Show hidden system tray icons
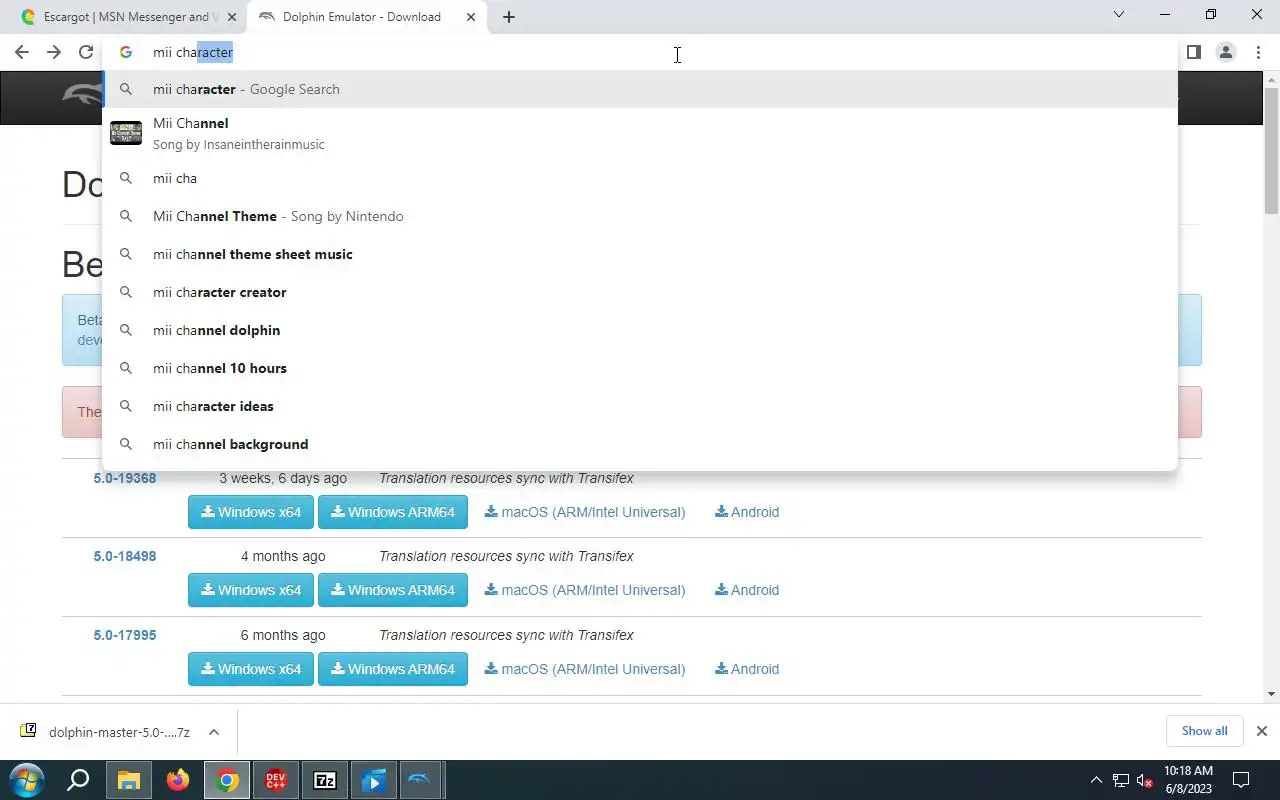Viewport: 1280px width, 800px height. tap(1097, 780)
